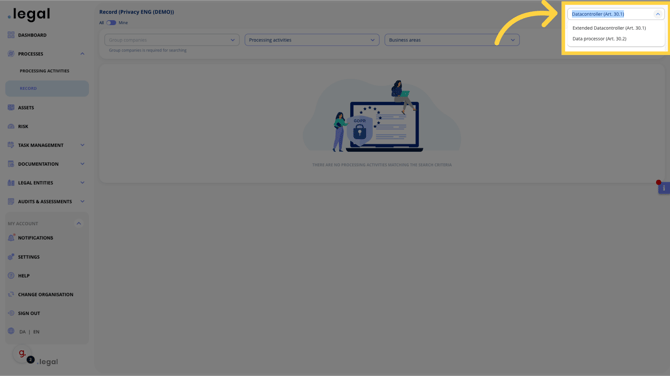This screenshot has width=670, height=376.
Task: Expand the Business areas dropdown
Action: coord(452,40)
